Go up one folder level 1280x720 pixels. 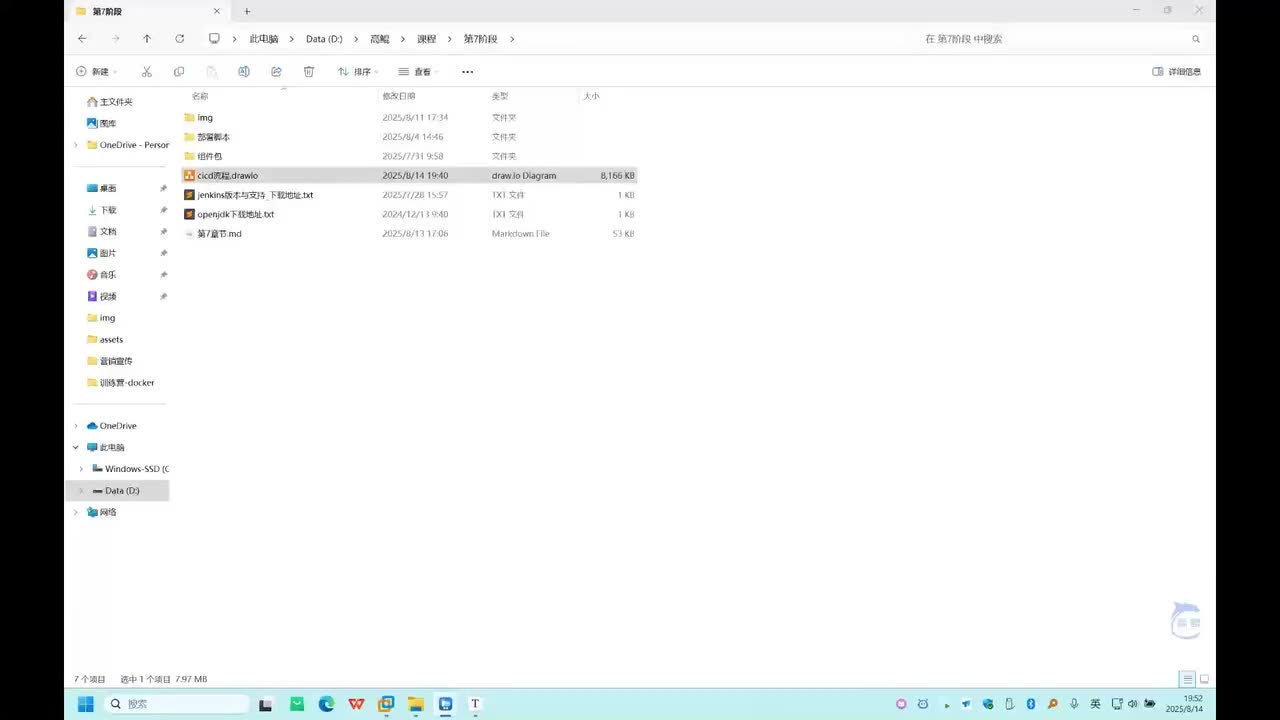147,39
